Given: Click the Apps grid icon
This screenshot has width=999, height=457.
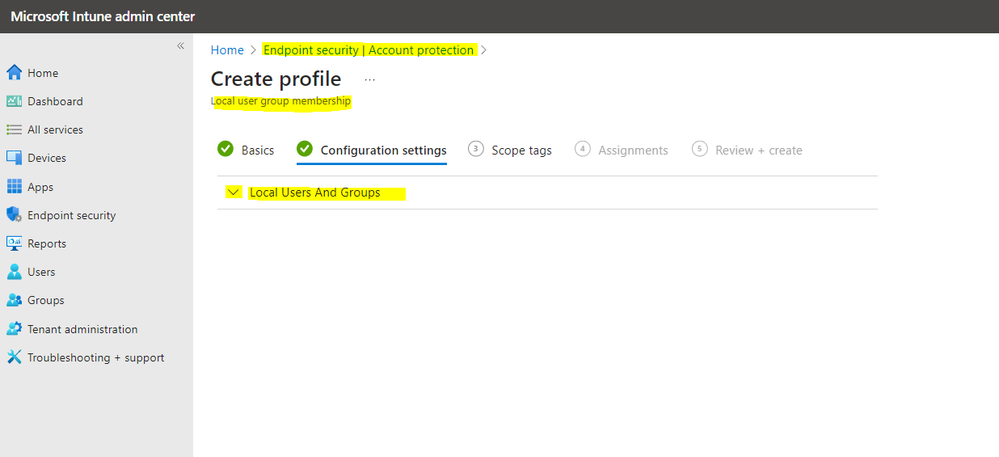Looking at the screenshot, I should point(14,187).
